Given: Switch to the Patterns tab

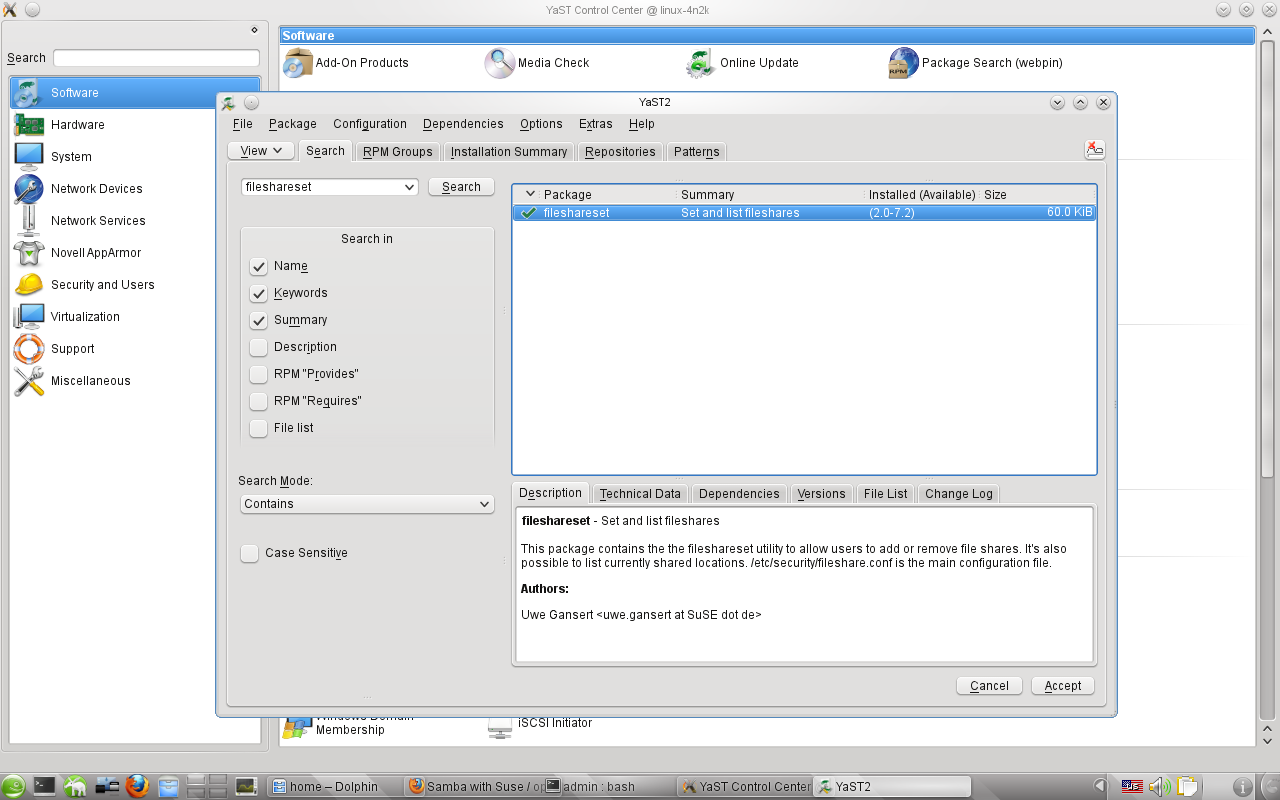Looking at the screenshot, I should [697, 152].
